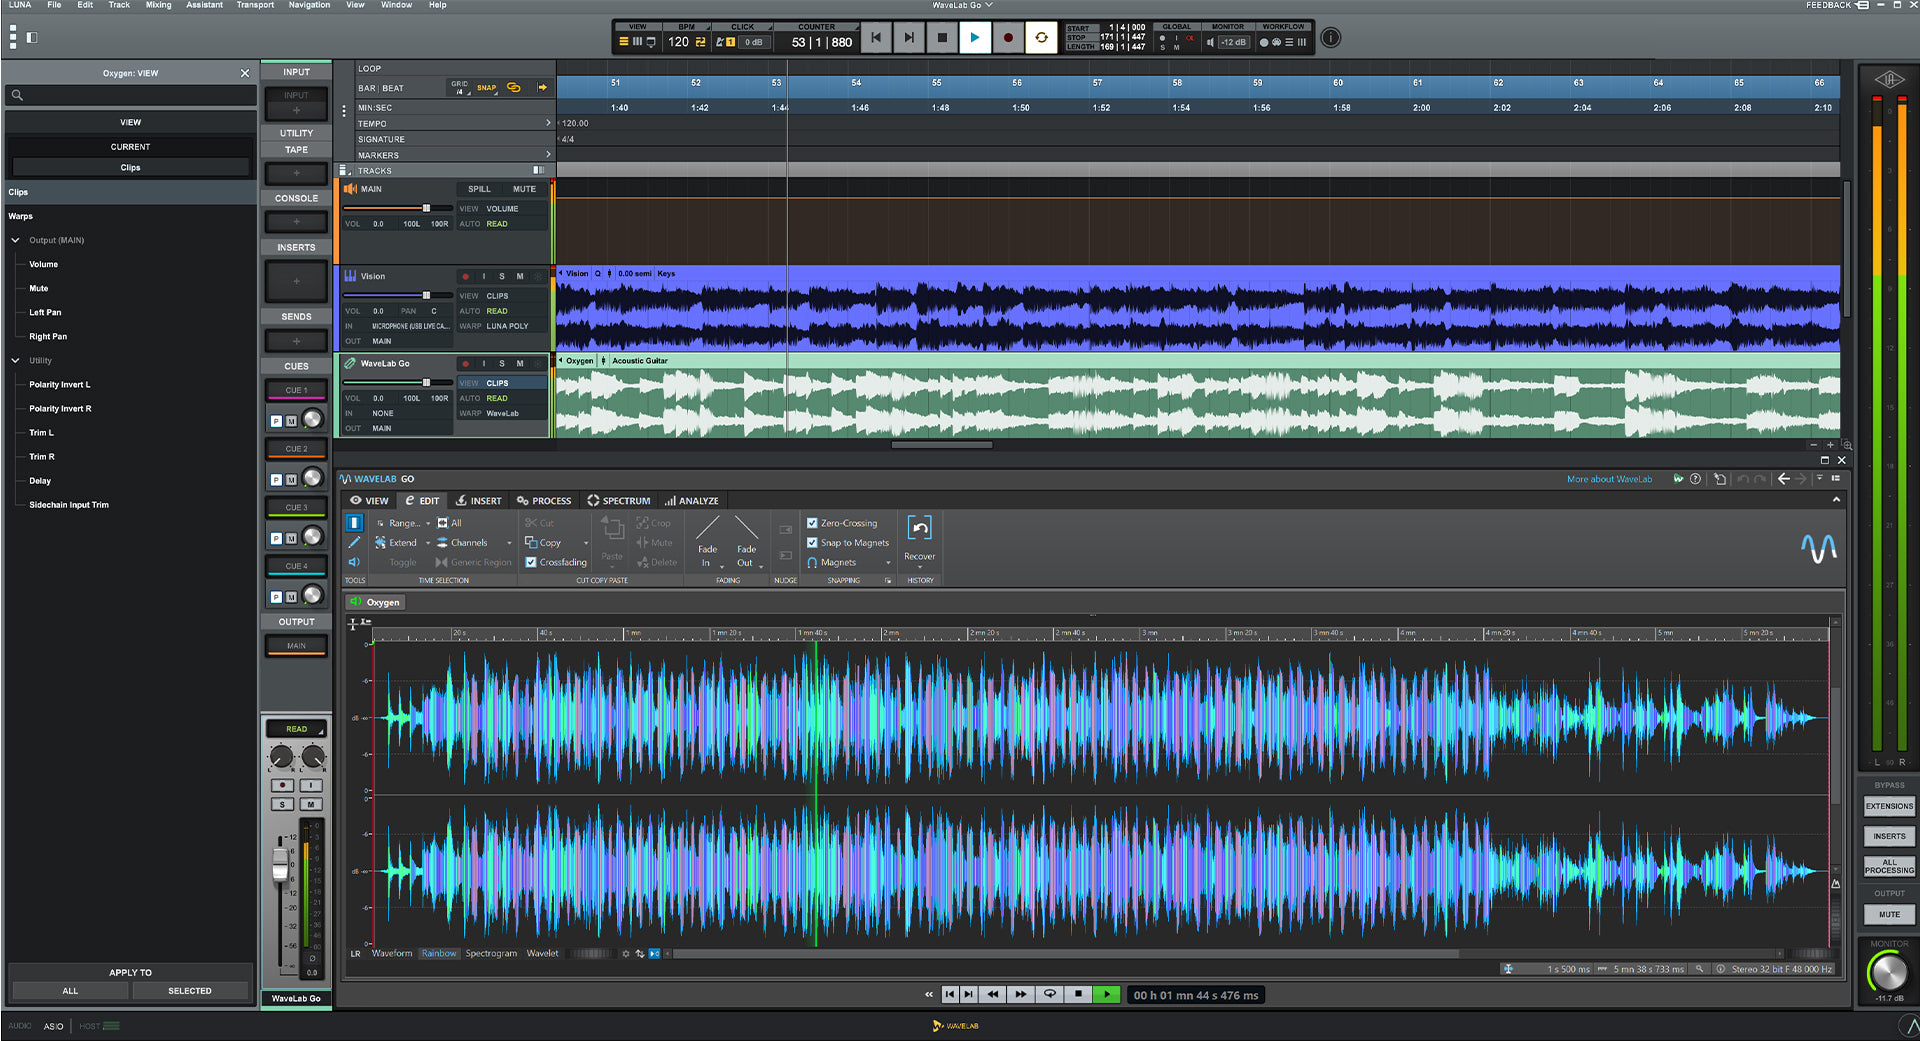Image resolution: width=1920 pixels, height=1041 pixels.
Task: Switch to the PROCESS tab
Action: point(544,501)
